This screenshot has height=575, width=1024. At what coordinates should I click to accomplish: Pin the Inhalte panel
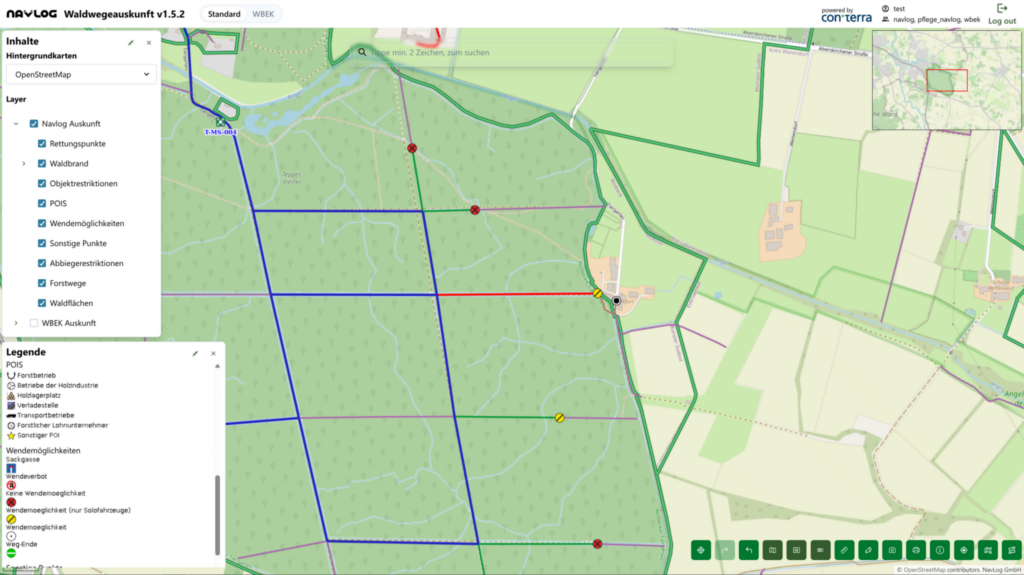pyautogui.click(x=131, y=42)
